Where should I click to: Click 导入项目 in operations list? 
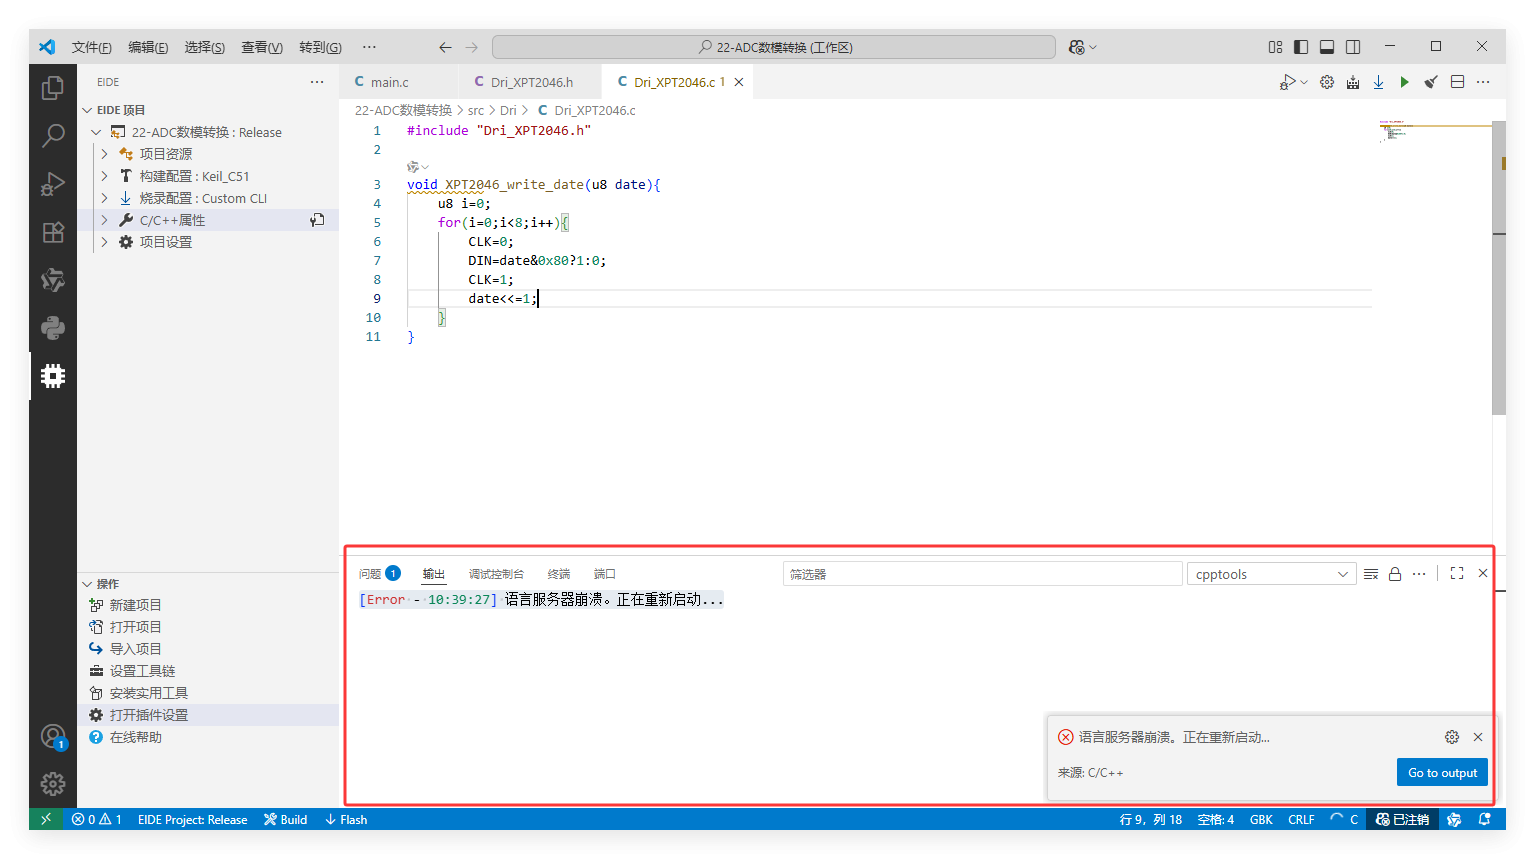(135, 649)
